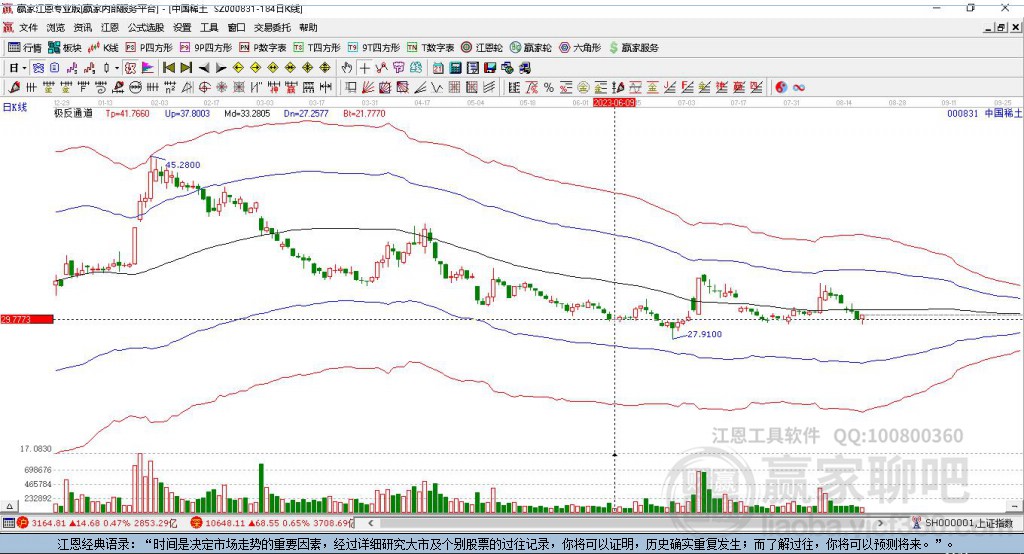This screenshot has width=1024, height=554.
Task: Jump to the first bar icon
Action: click(x=168, y=68)
